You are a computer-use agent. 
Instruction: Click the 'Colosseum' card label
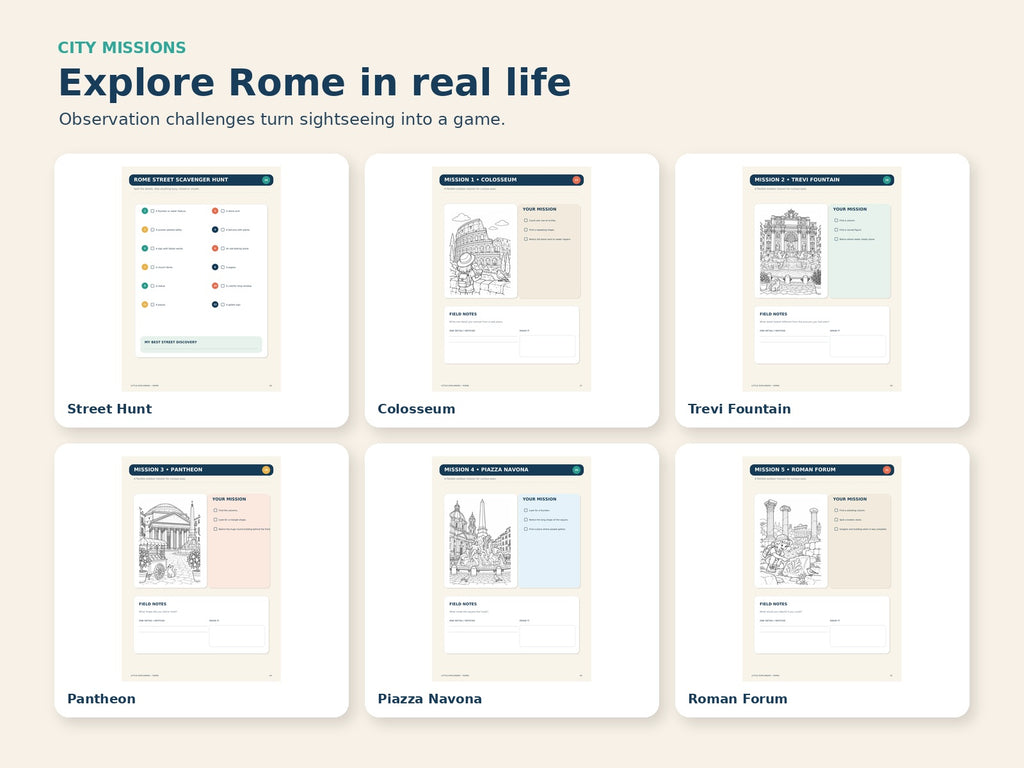point(416,409)
